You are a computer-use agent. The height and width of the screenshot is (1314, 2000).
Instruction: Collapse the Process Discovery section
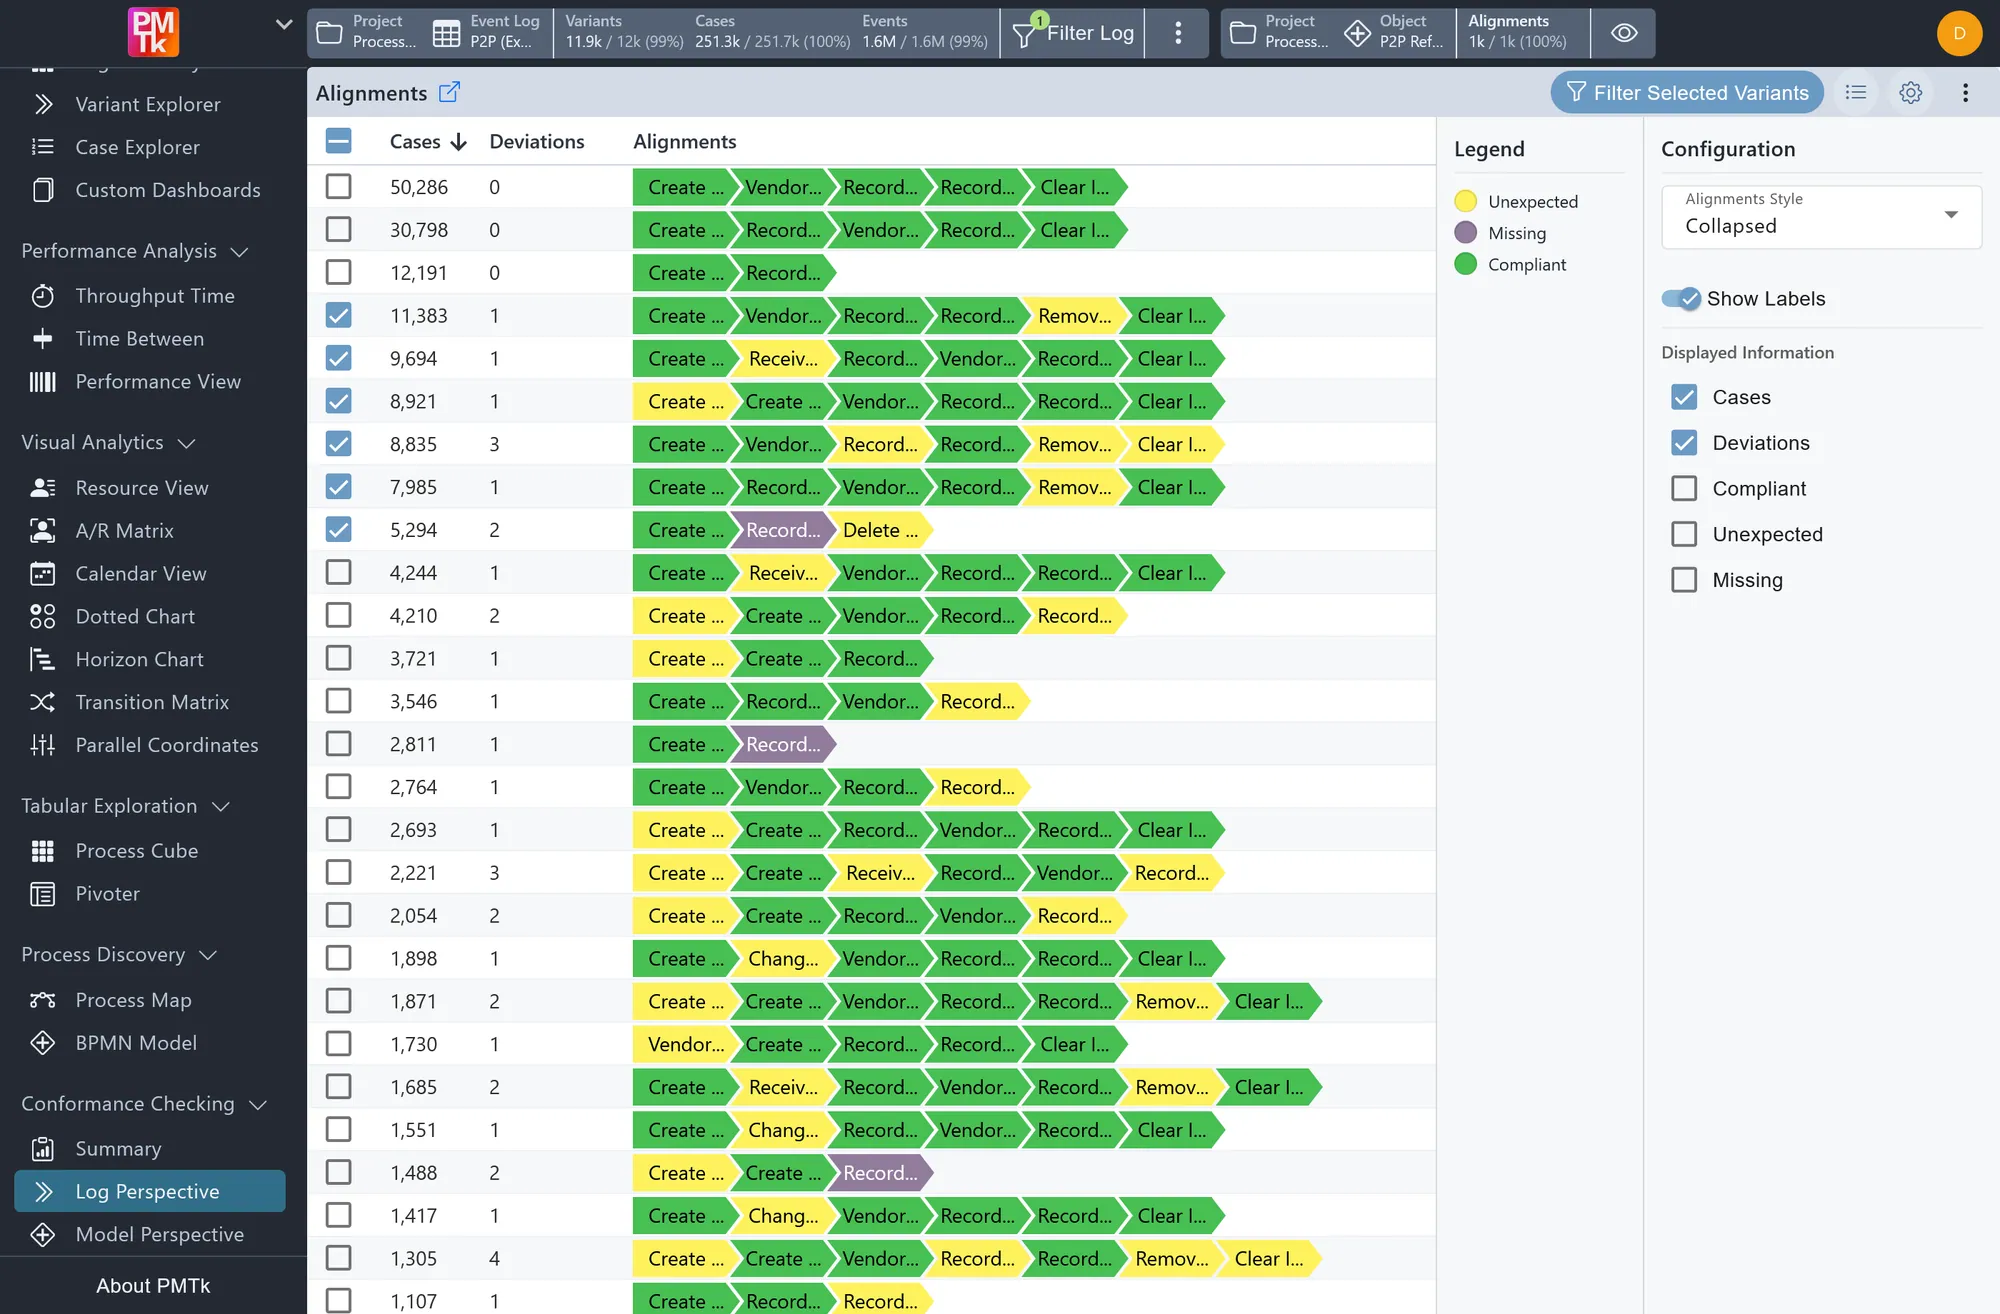(208, 955)
